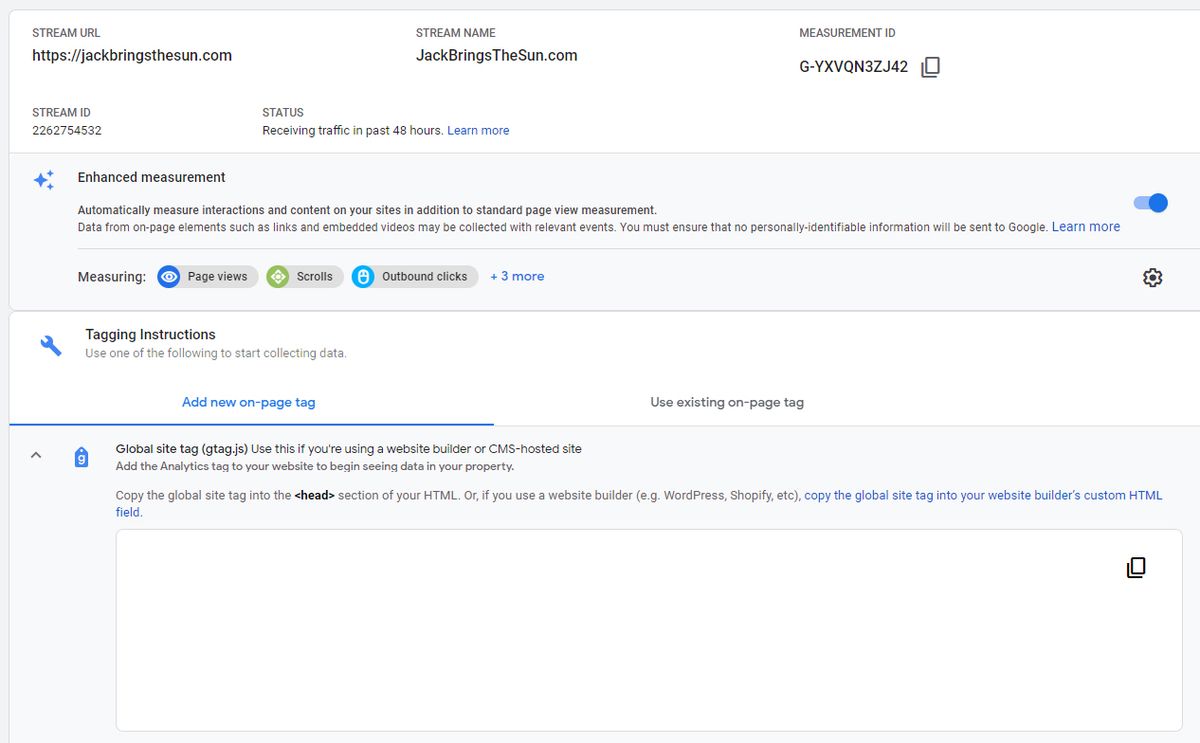Viewport: 1200px width, 743px height.
Task: Click the Page views eye icon
Action: (169, 277)
